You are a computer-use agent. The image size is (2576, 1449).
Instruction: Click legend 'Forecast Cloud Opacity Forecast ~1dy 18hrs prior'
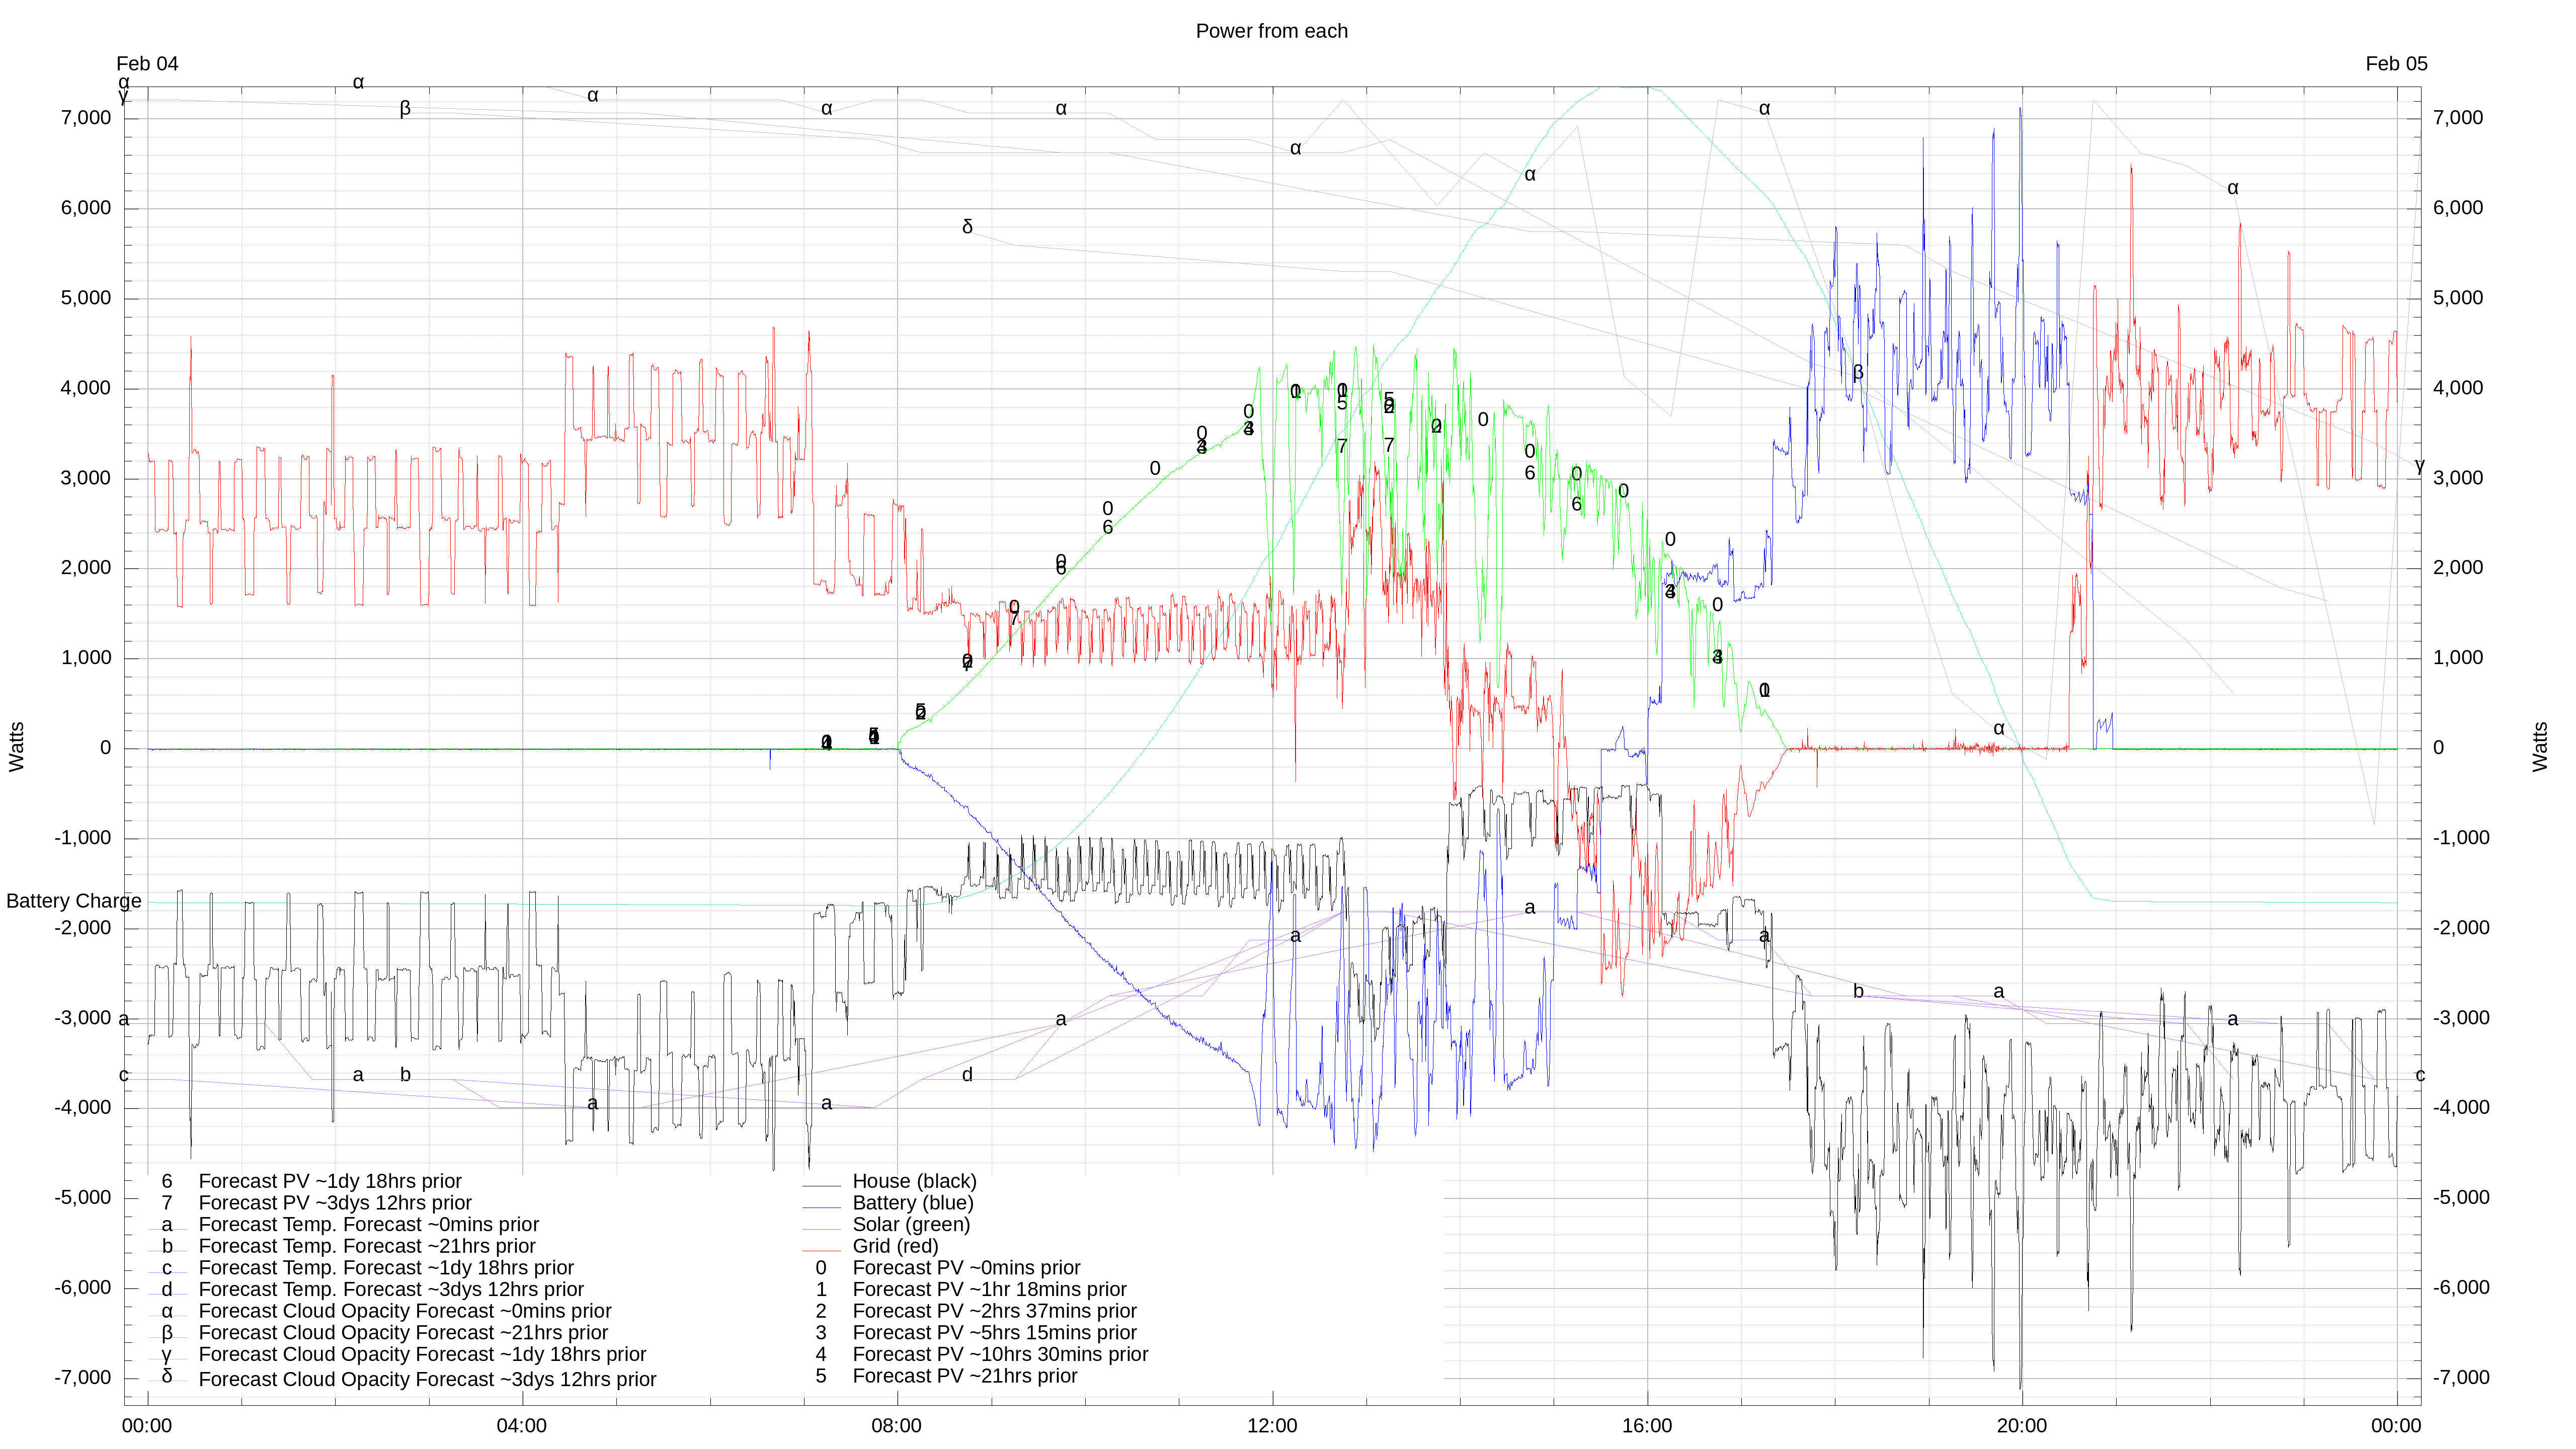[x=422, y=1355]
